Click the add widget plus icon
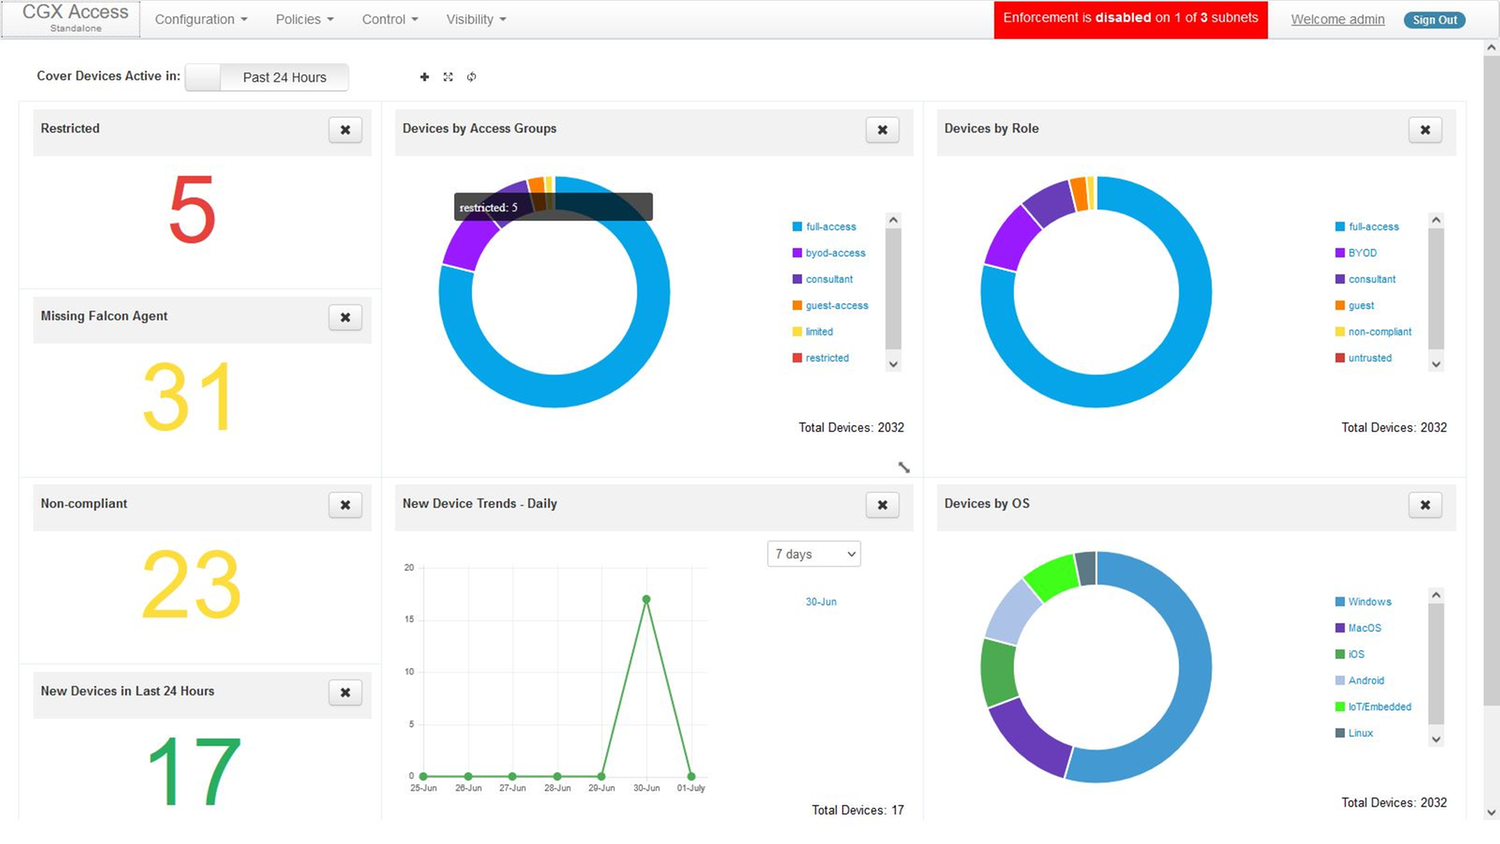 pos(424,76)
